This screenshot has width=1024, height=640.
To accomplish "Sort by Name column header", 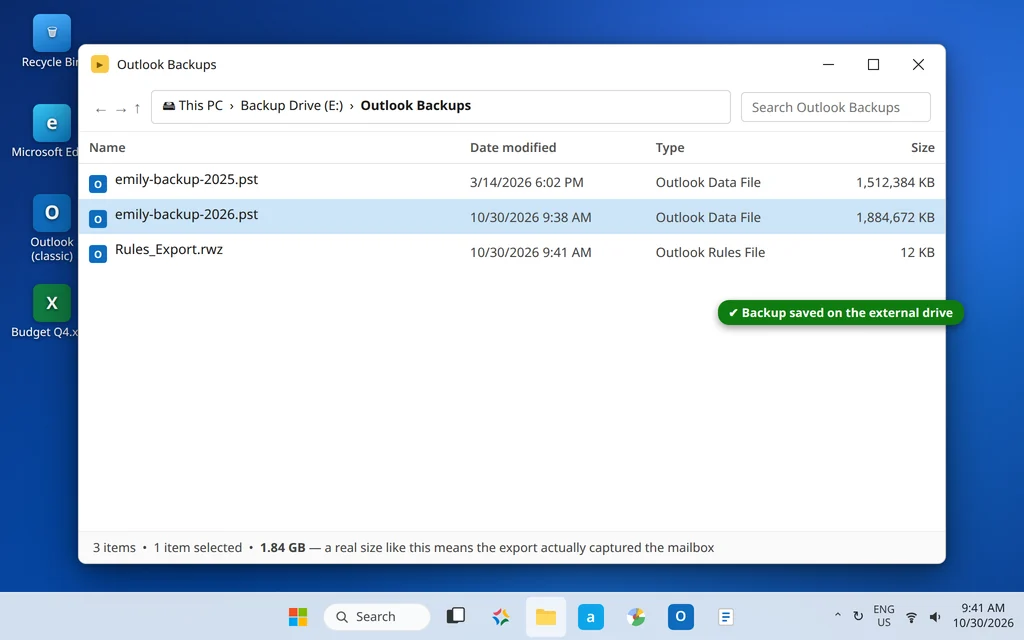I will pyautogui.click(x=107, y=148).
